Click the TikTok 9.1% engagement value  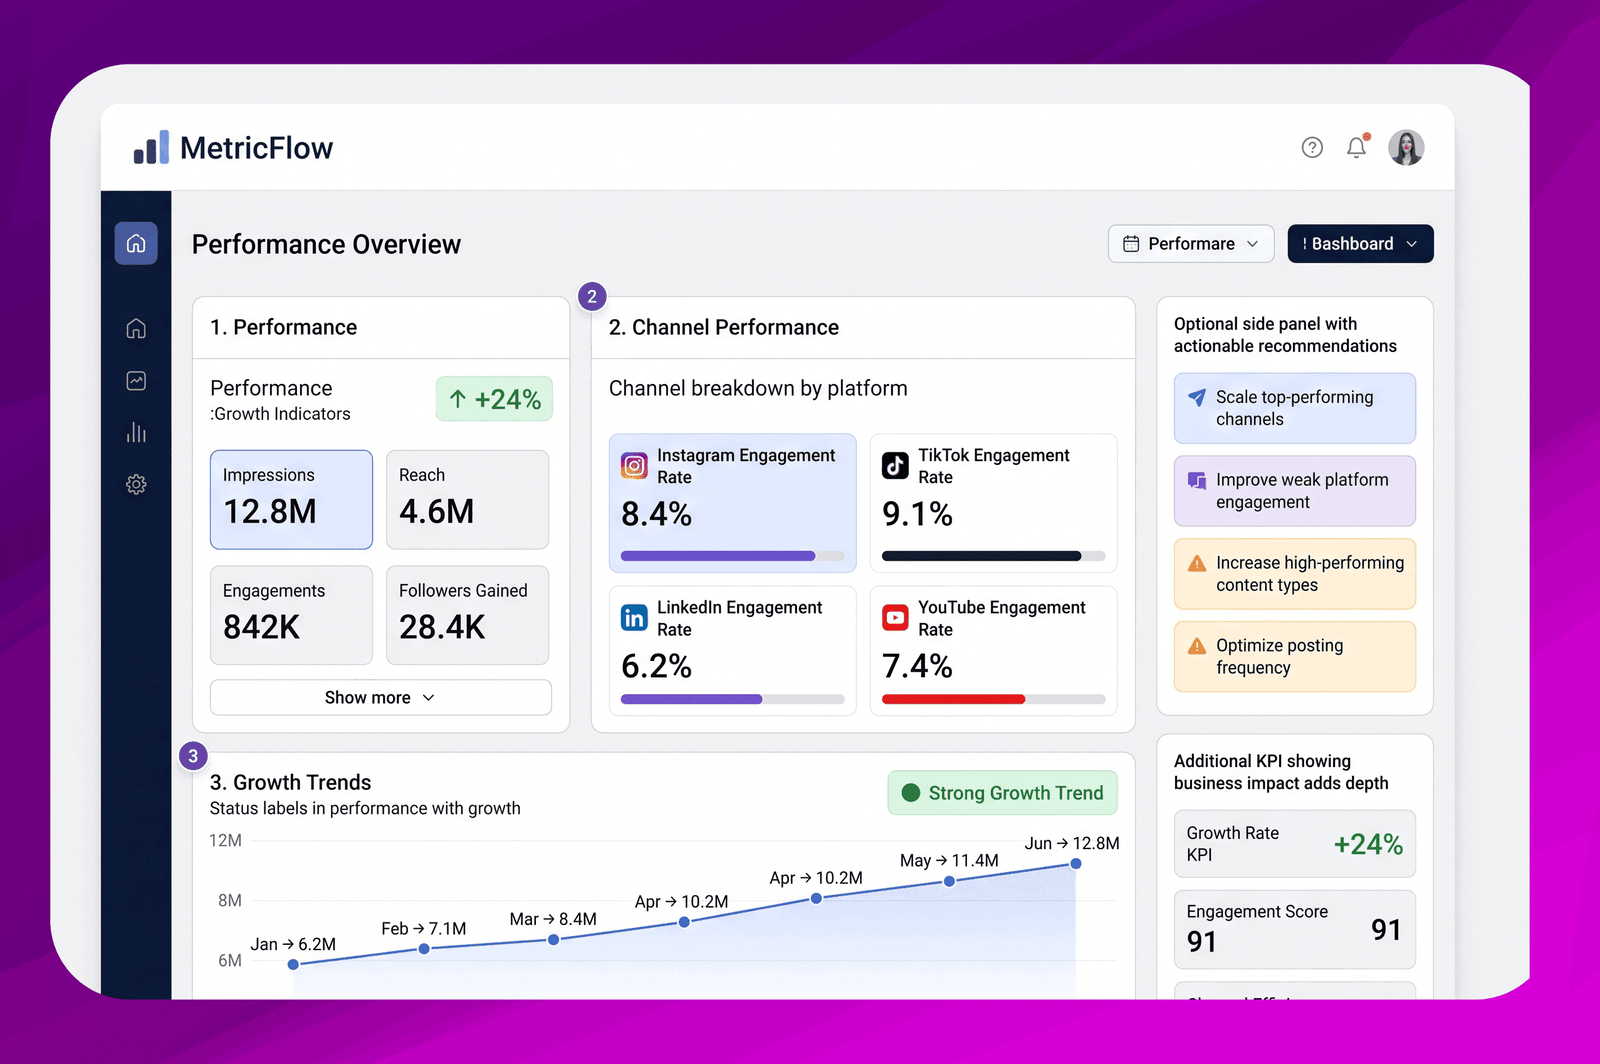918,514
